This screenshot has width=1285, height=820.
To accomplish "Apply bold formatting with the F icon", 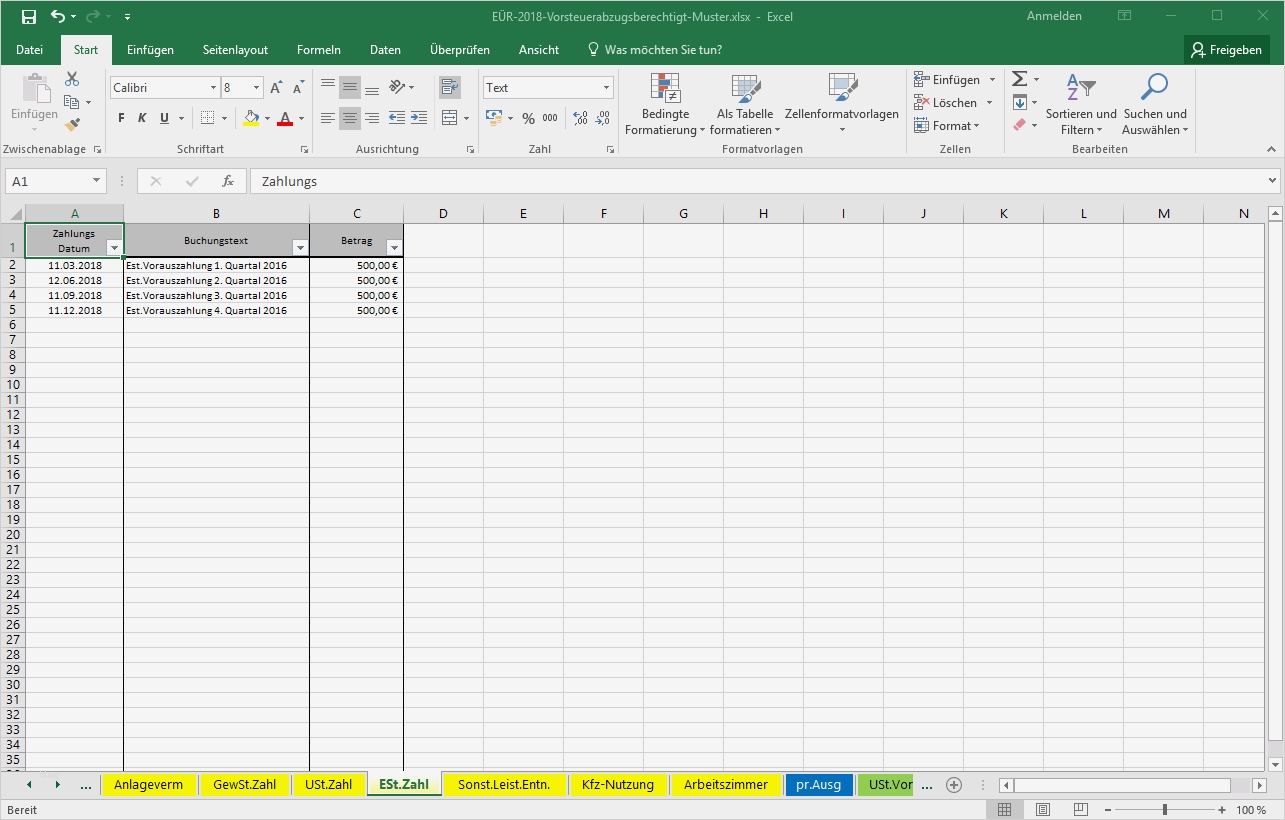I will click(119, 117).
